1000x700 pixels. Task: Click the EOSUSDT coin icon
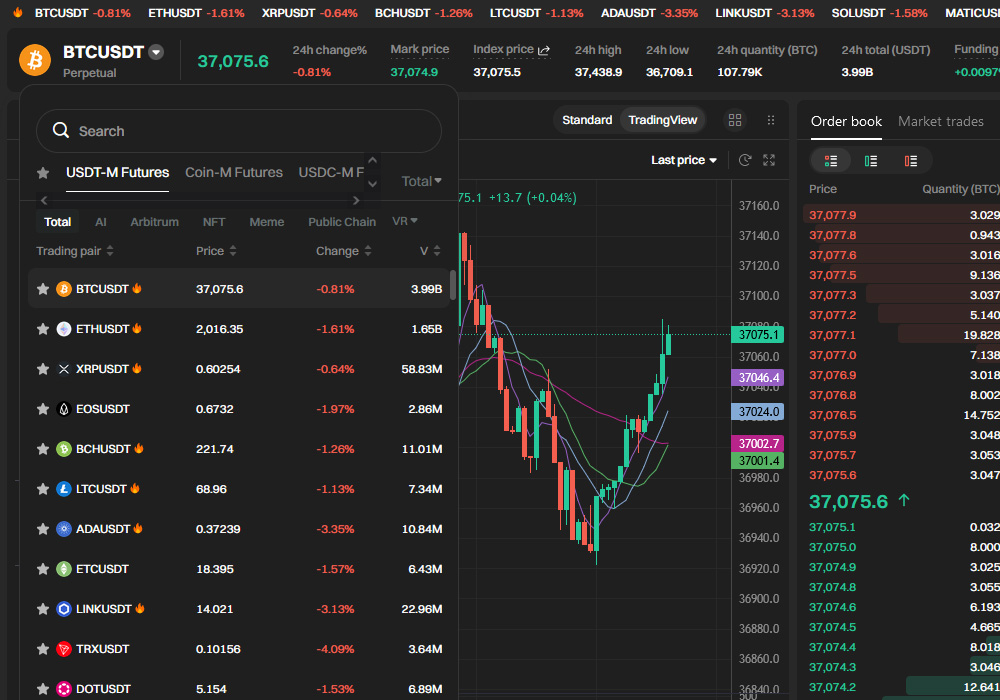point(64,409)
